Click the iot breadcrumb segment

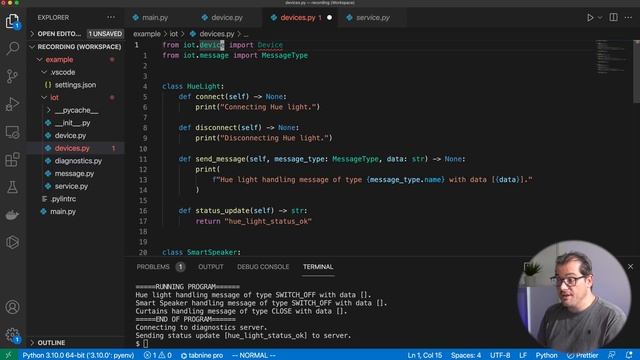coord(174,34)
